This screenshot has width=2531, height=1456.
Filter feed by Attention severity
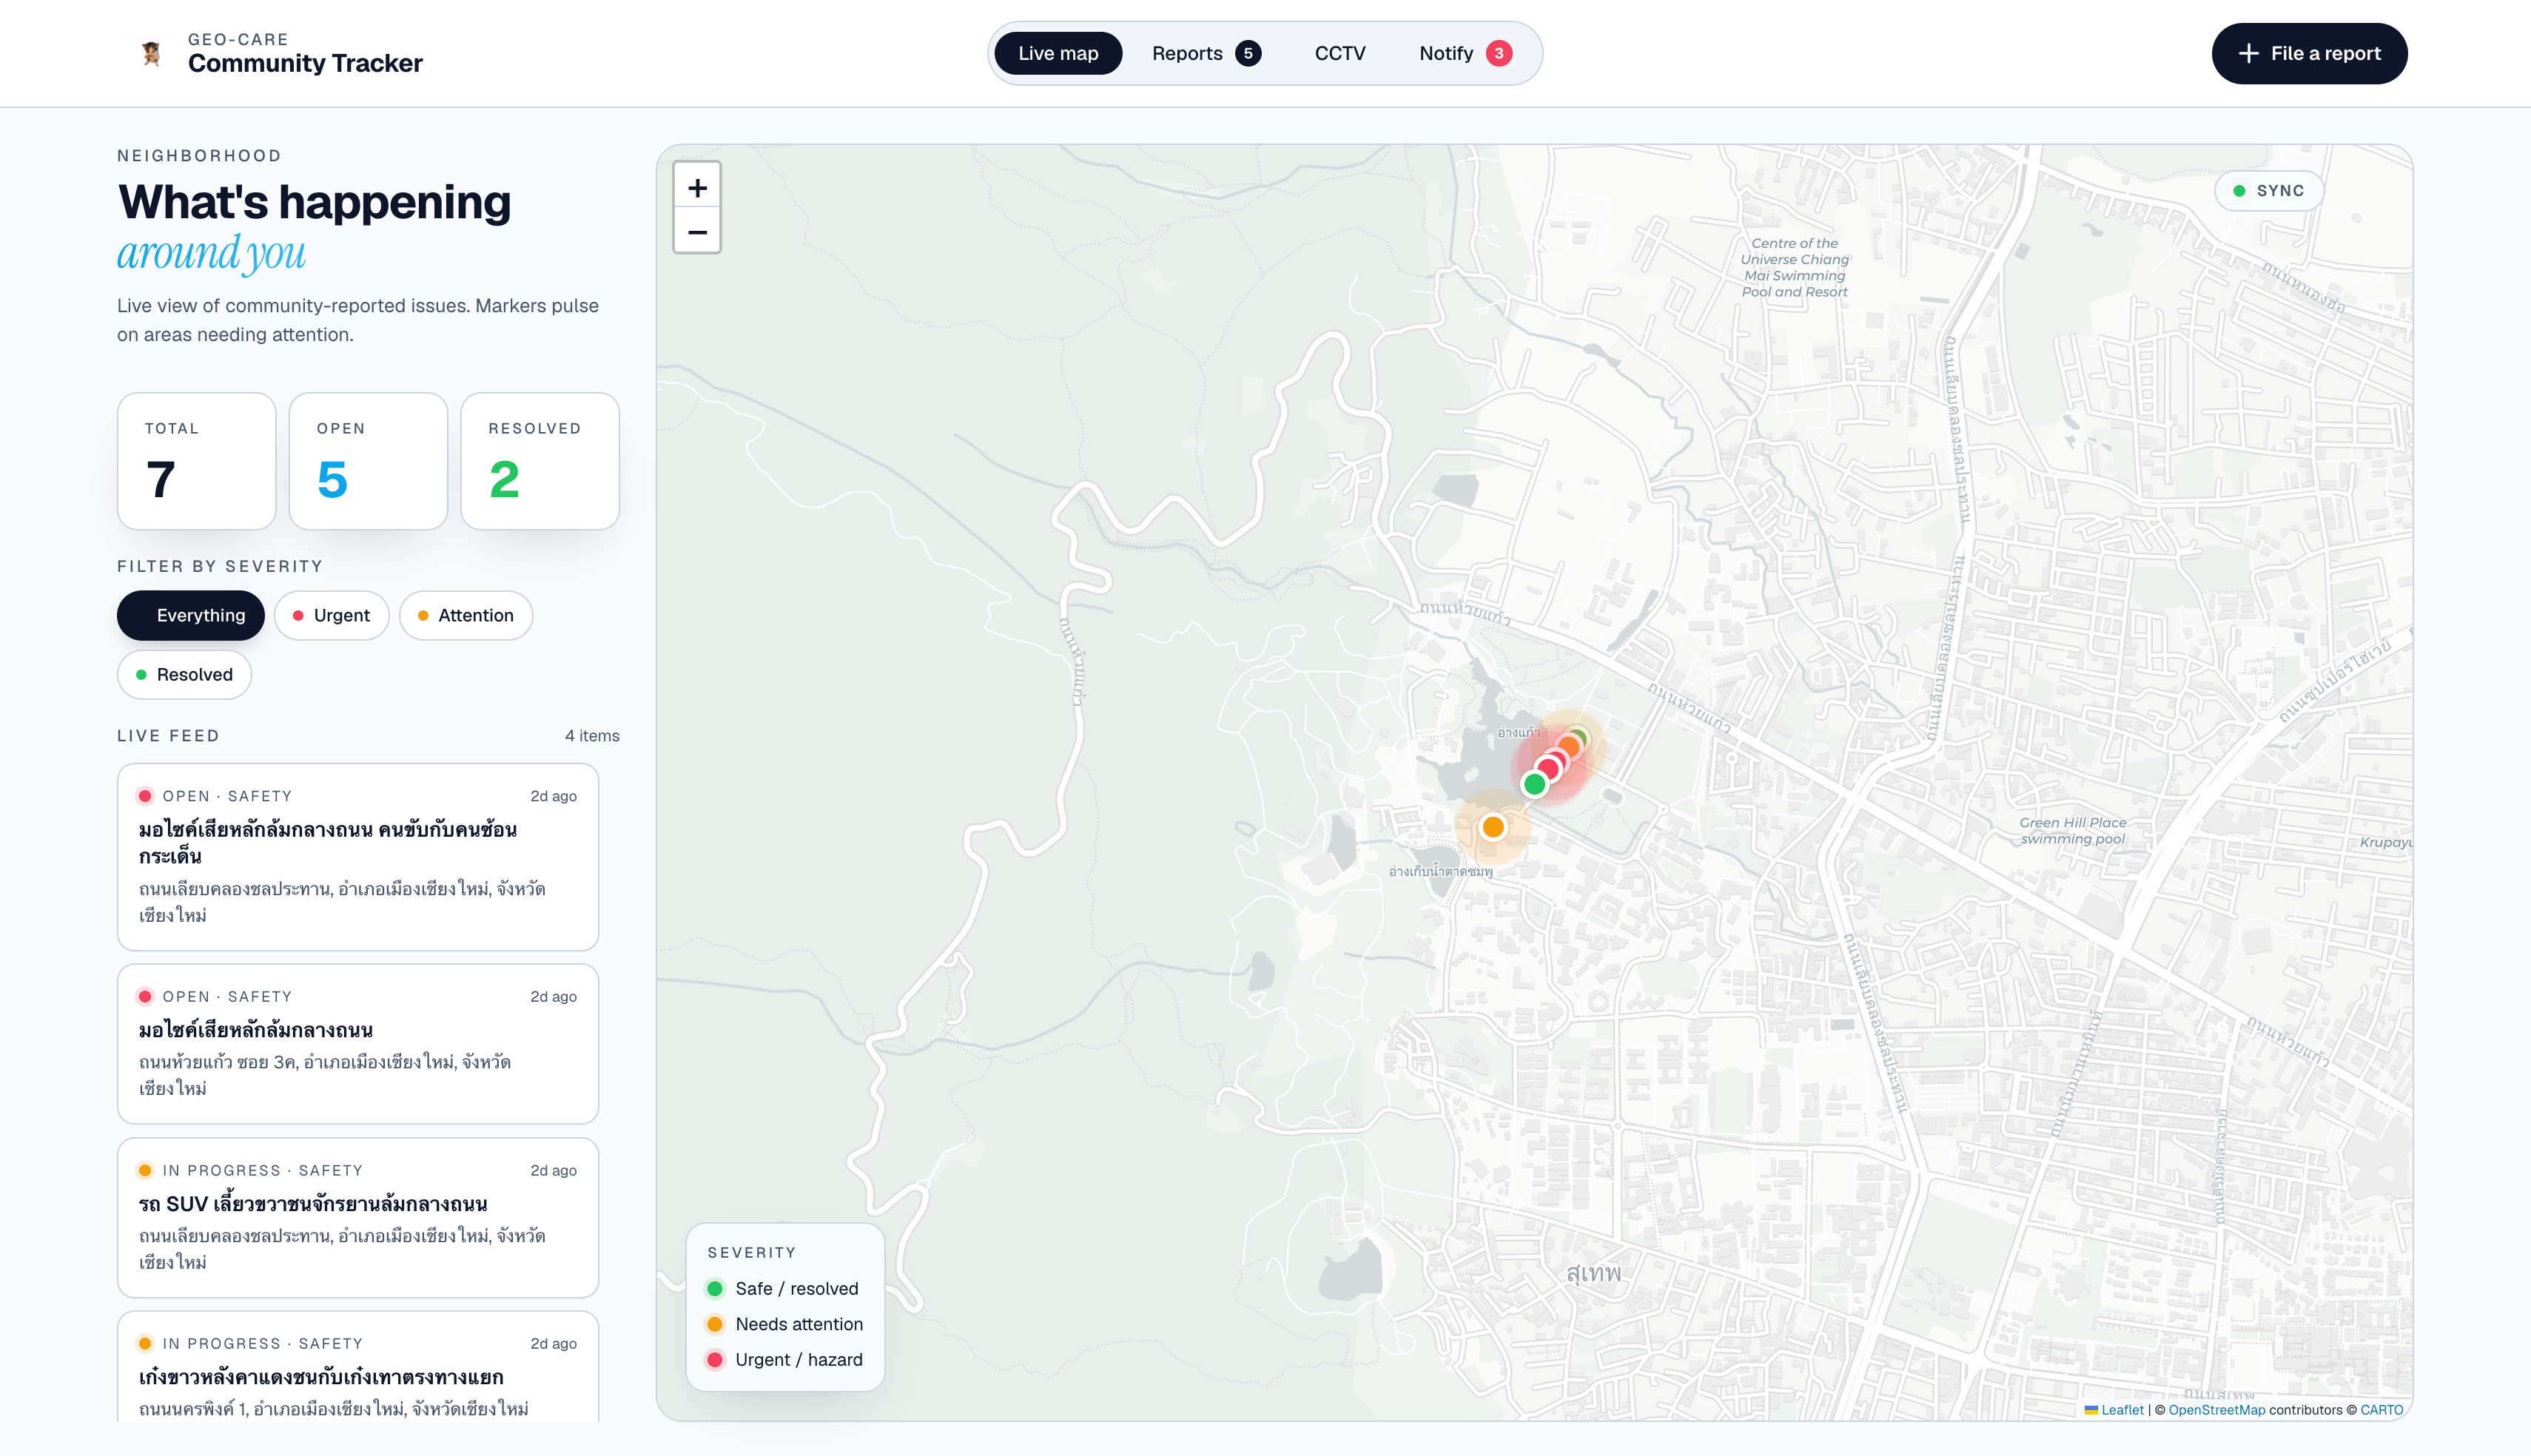point(466,616)
